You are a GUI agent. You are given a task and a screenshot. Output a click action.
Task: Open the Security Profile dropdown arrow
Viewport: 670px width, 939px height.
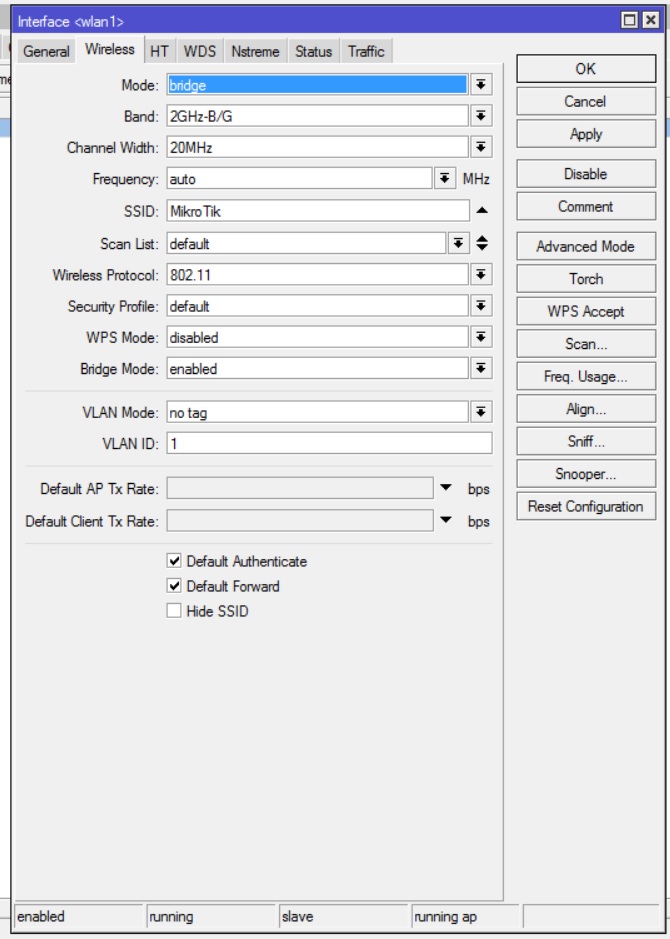[481, 306]
